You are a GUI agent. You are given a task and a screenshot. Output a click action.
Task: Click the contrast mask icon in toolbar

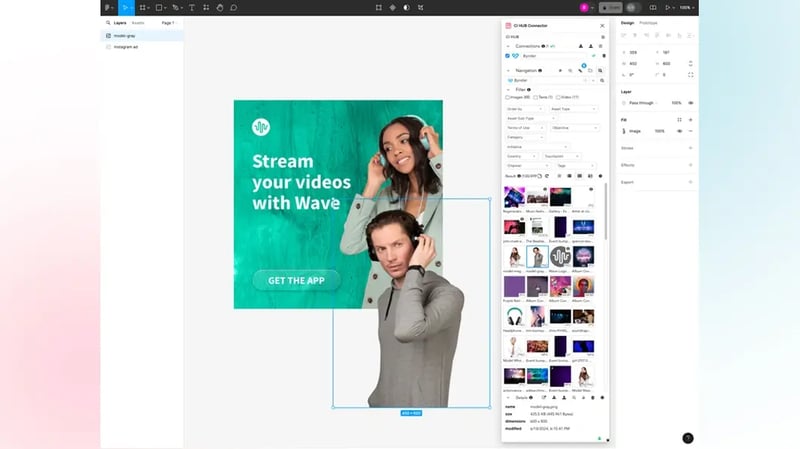coord(407,8)
